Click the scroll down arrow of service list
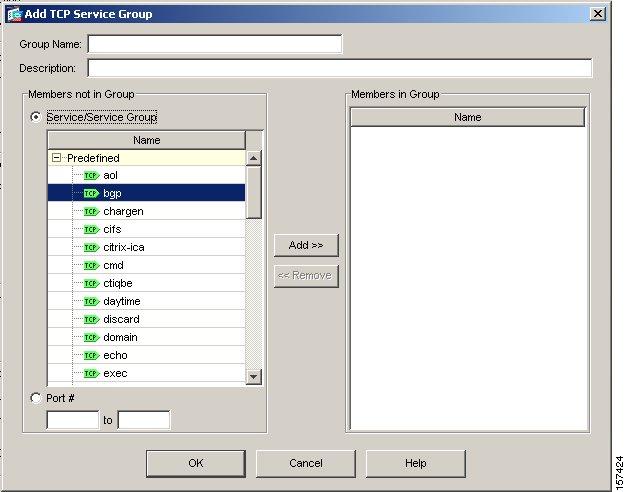This screenshot has height=492, width=625. pyautogui.click(x=254, y=376)
